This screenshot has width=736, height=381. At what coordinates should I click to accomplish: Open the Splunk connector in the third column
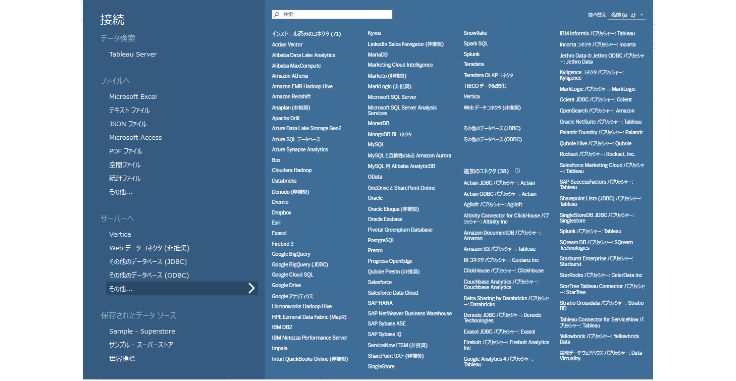471,54
